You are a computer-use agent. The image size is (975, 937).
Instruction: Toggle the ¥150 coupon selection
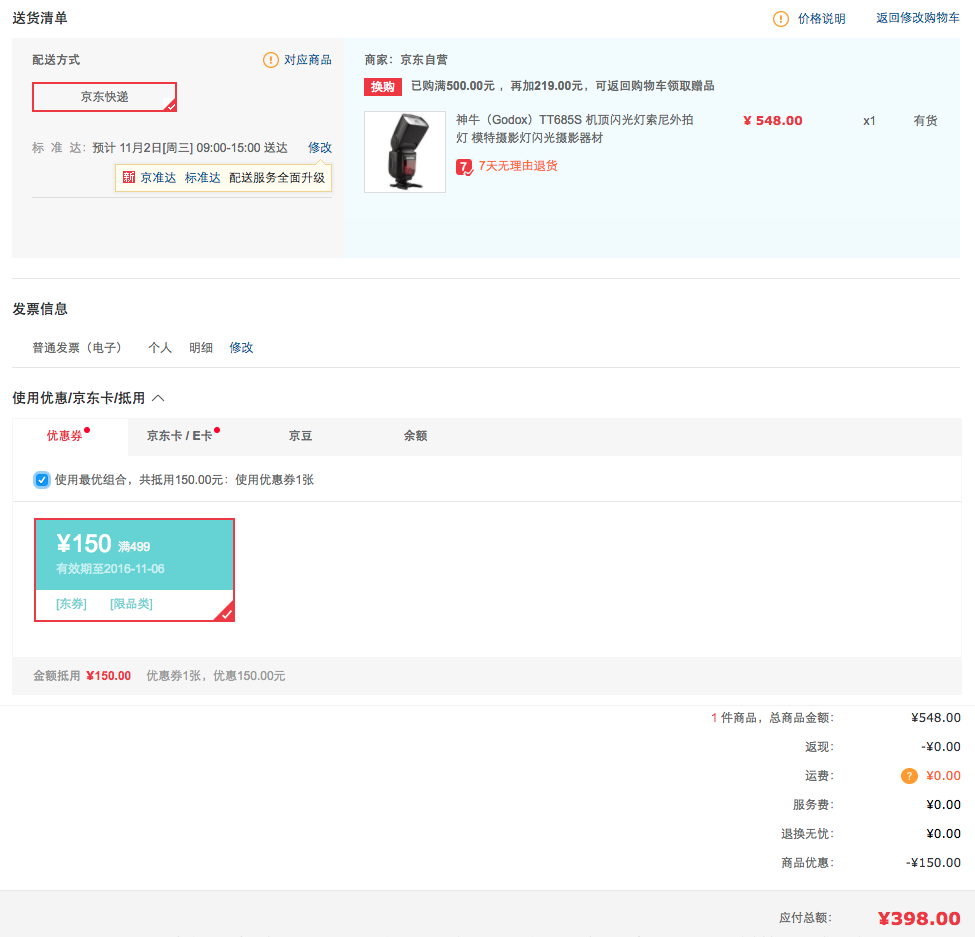click(x=134, y=570)
